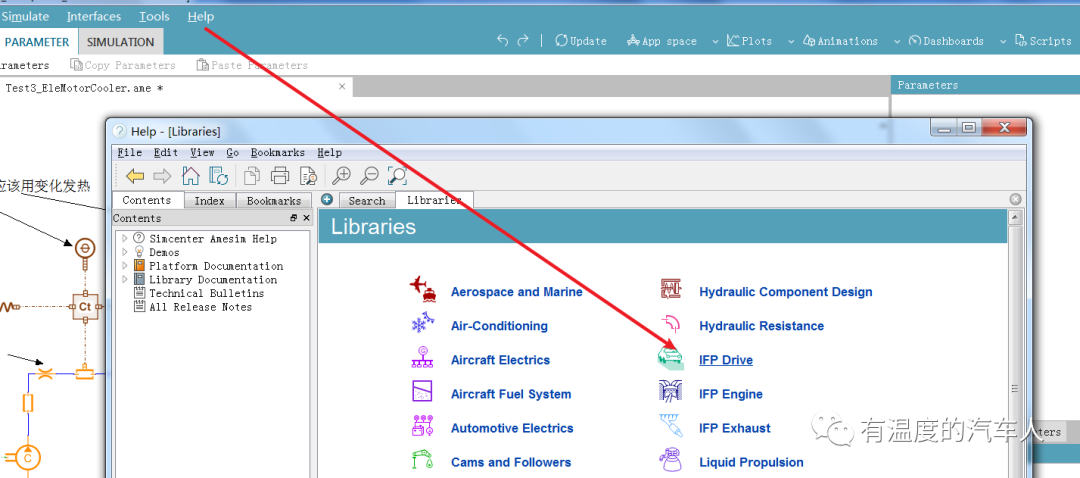Open the Find in text icon

pos(307,176)
